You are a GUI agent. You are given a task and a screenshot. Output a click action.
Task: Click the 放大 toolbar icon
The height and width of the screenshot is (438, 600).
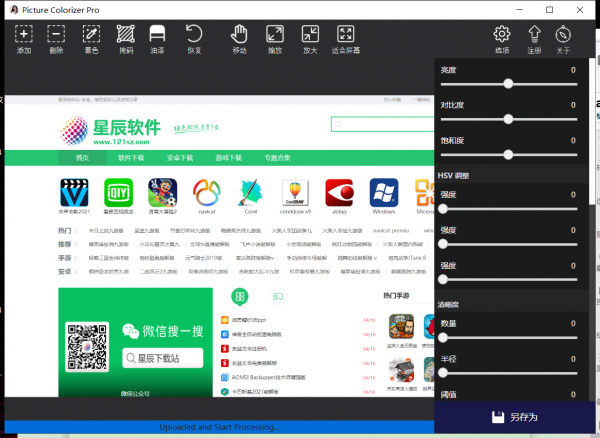(x=310, y=34)
